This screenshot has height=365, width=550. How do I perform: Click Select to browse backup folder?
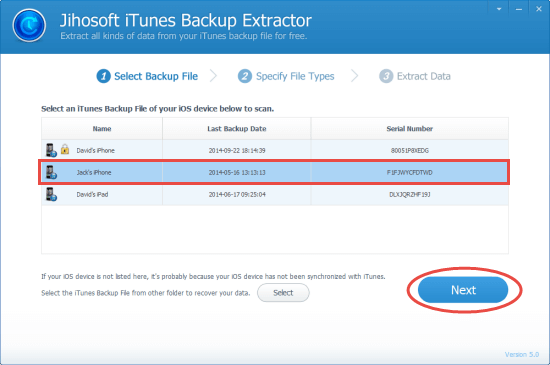pos(283,293)
